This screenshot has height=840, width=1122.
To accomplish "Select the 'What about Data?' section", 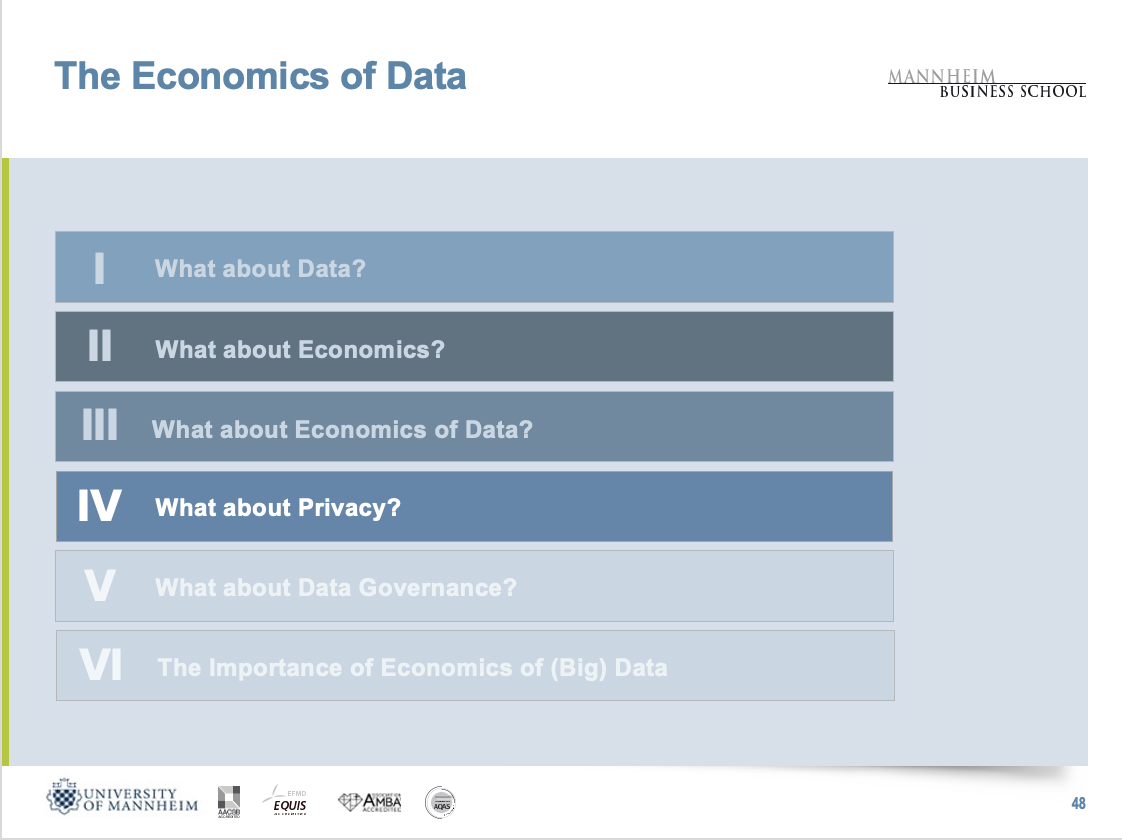I will 260,268.
